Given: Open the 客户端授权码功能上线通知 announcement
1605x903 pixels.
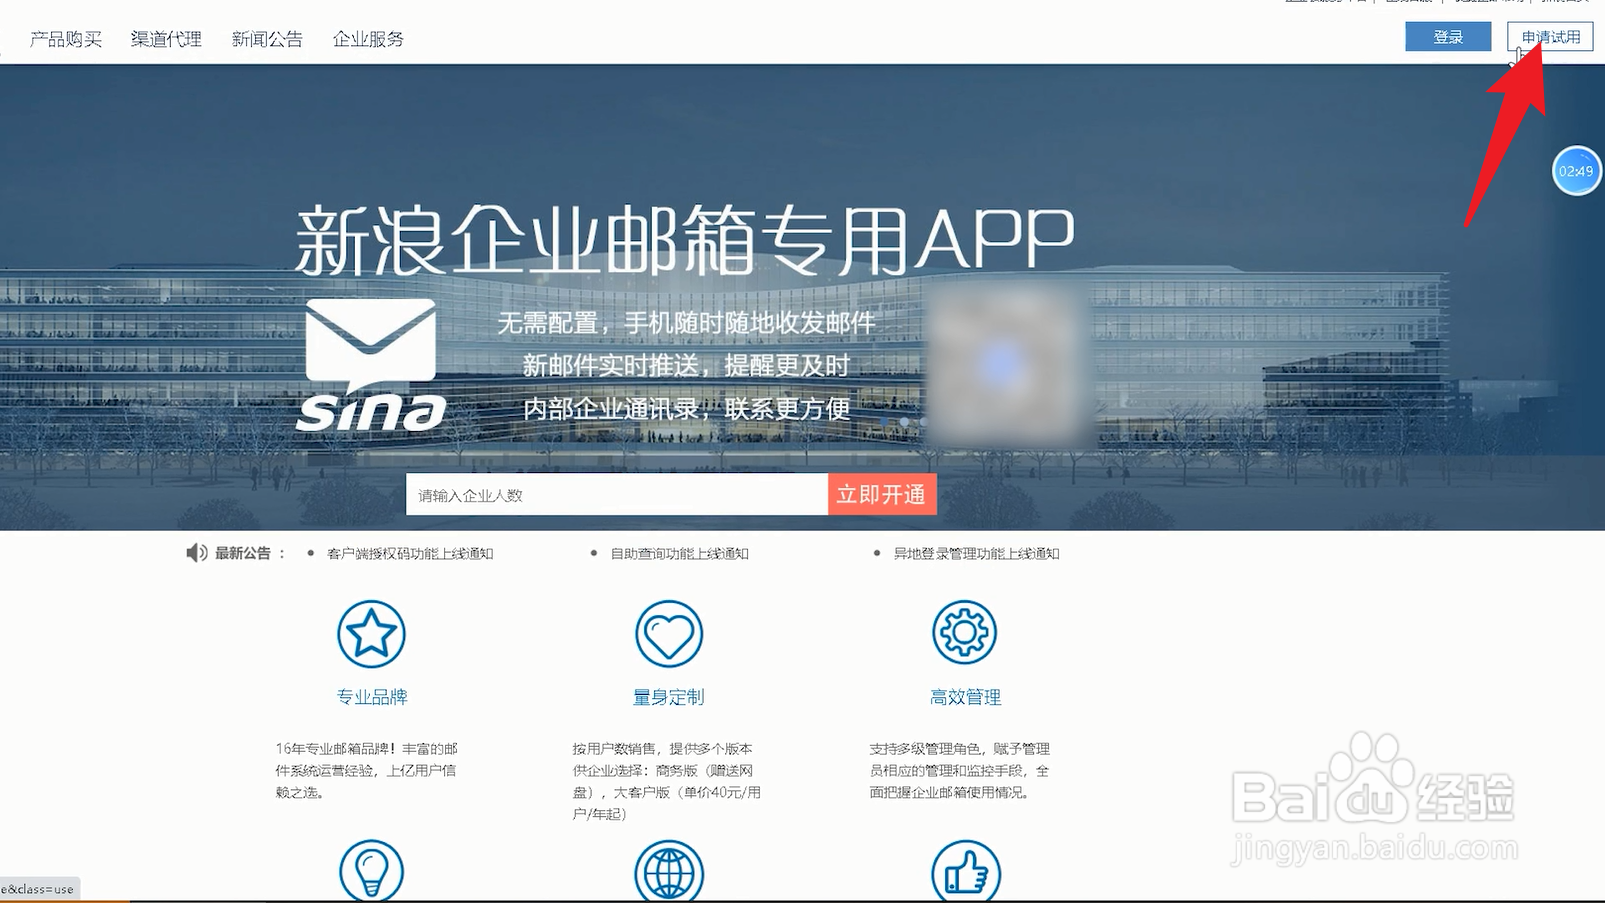Looking at the screenshot, I should 410,553.
